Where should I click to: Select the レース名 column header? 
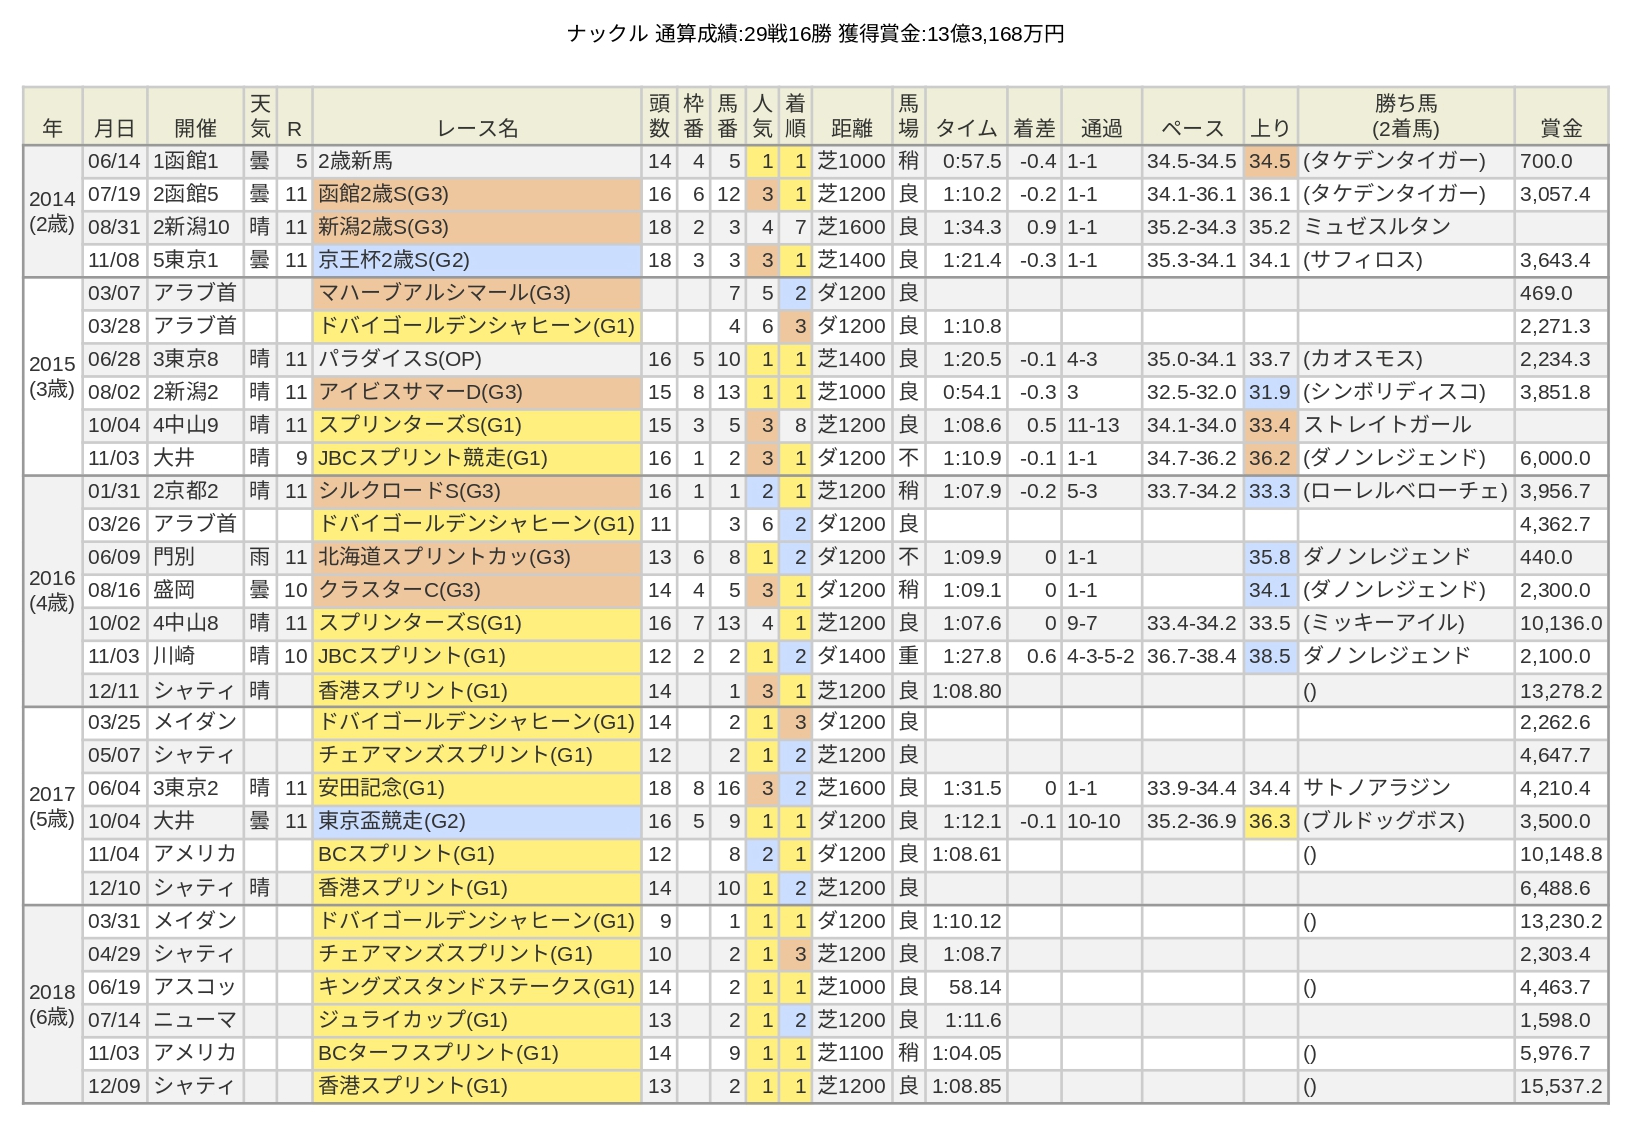coord(477,116)
